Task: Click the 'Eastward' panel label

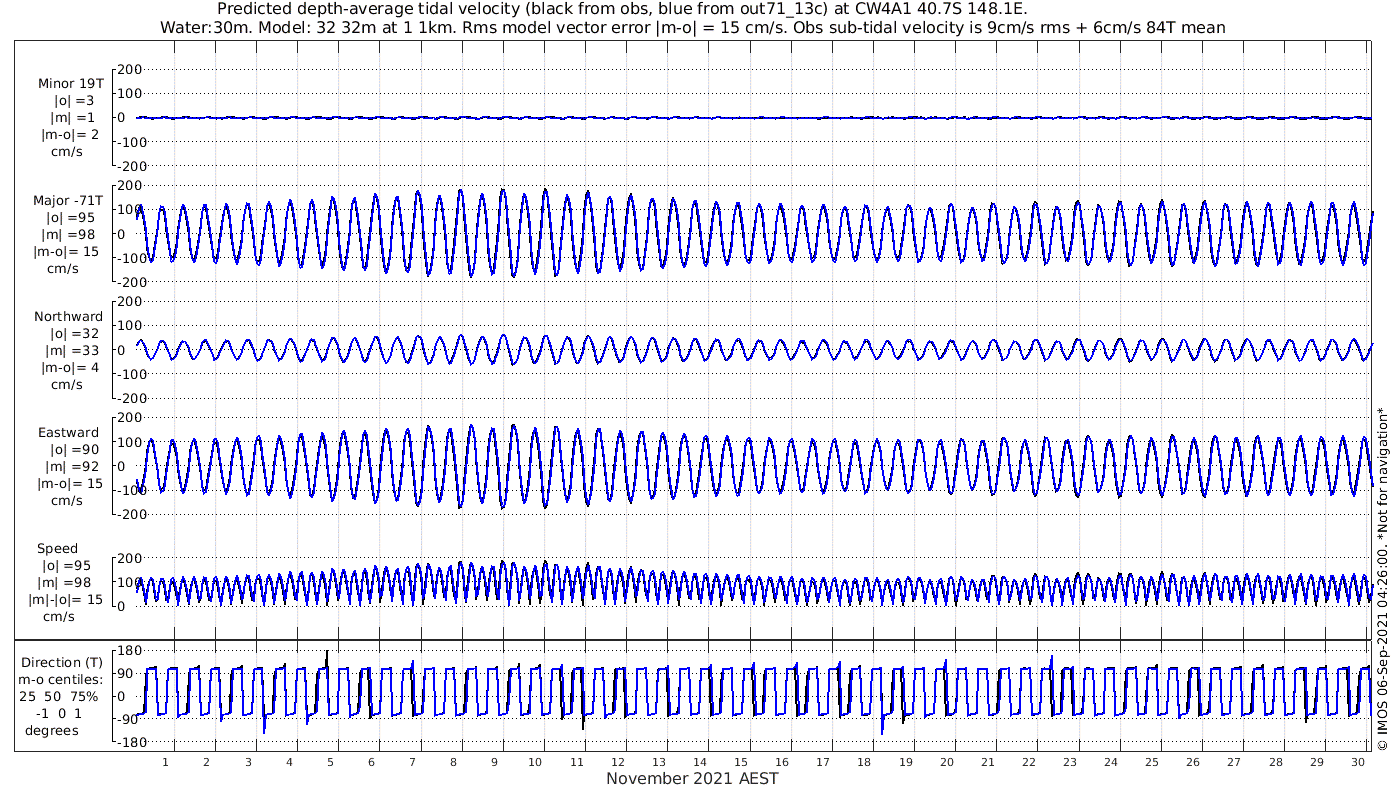Action: [x=69, y=433]
